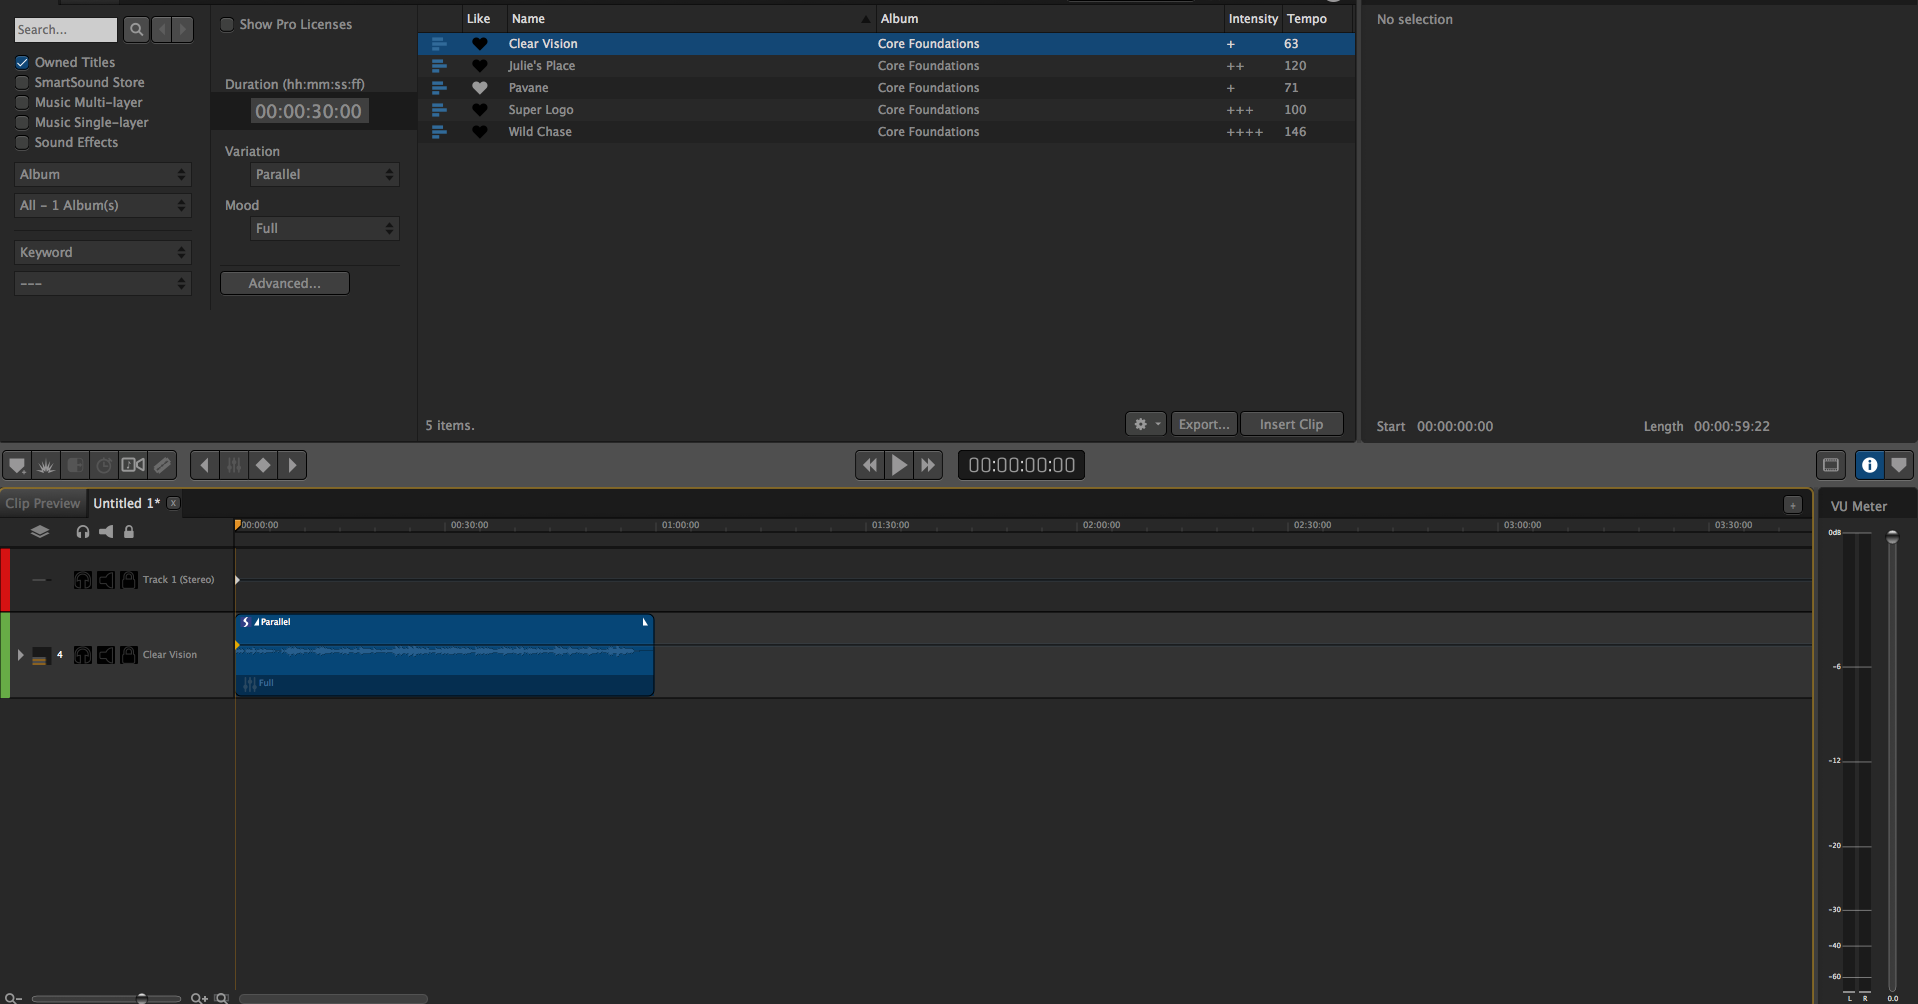Image resolution: width=1918 pixels, height=1004 pixels.
Task: Lock the Clear Vision track
Action: [x=129, y=655]
